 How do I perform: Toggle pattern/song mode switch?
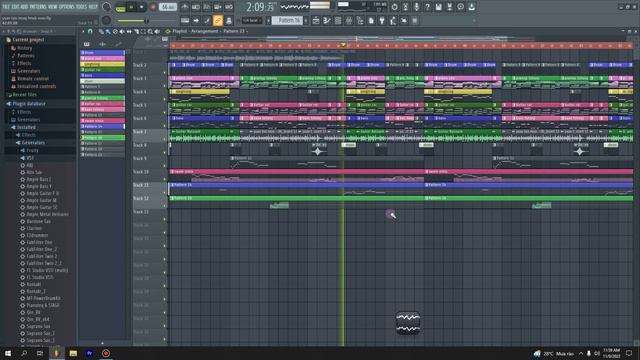pyautogui.click(x=120, y=7)
